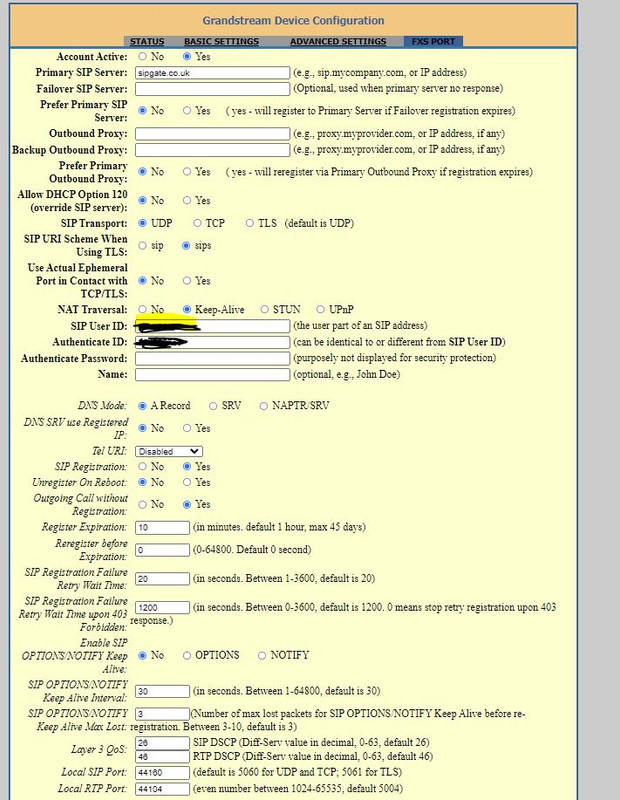Click the Local RTP Port field
This screenshot has height=800, width=620.
click(162, 789)
